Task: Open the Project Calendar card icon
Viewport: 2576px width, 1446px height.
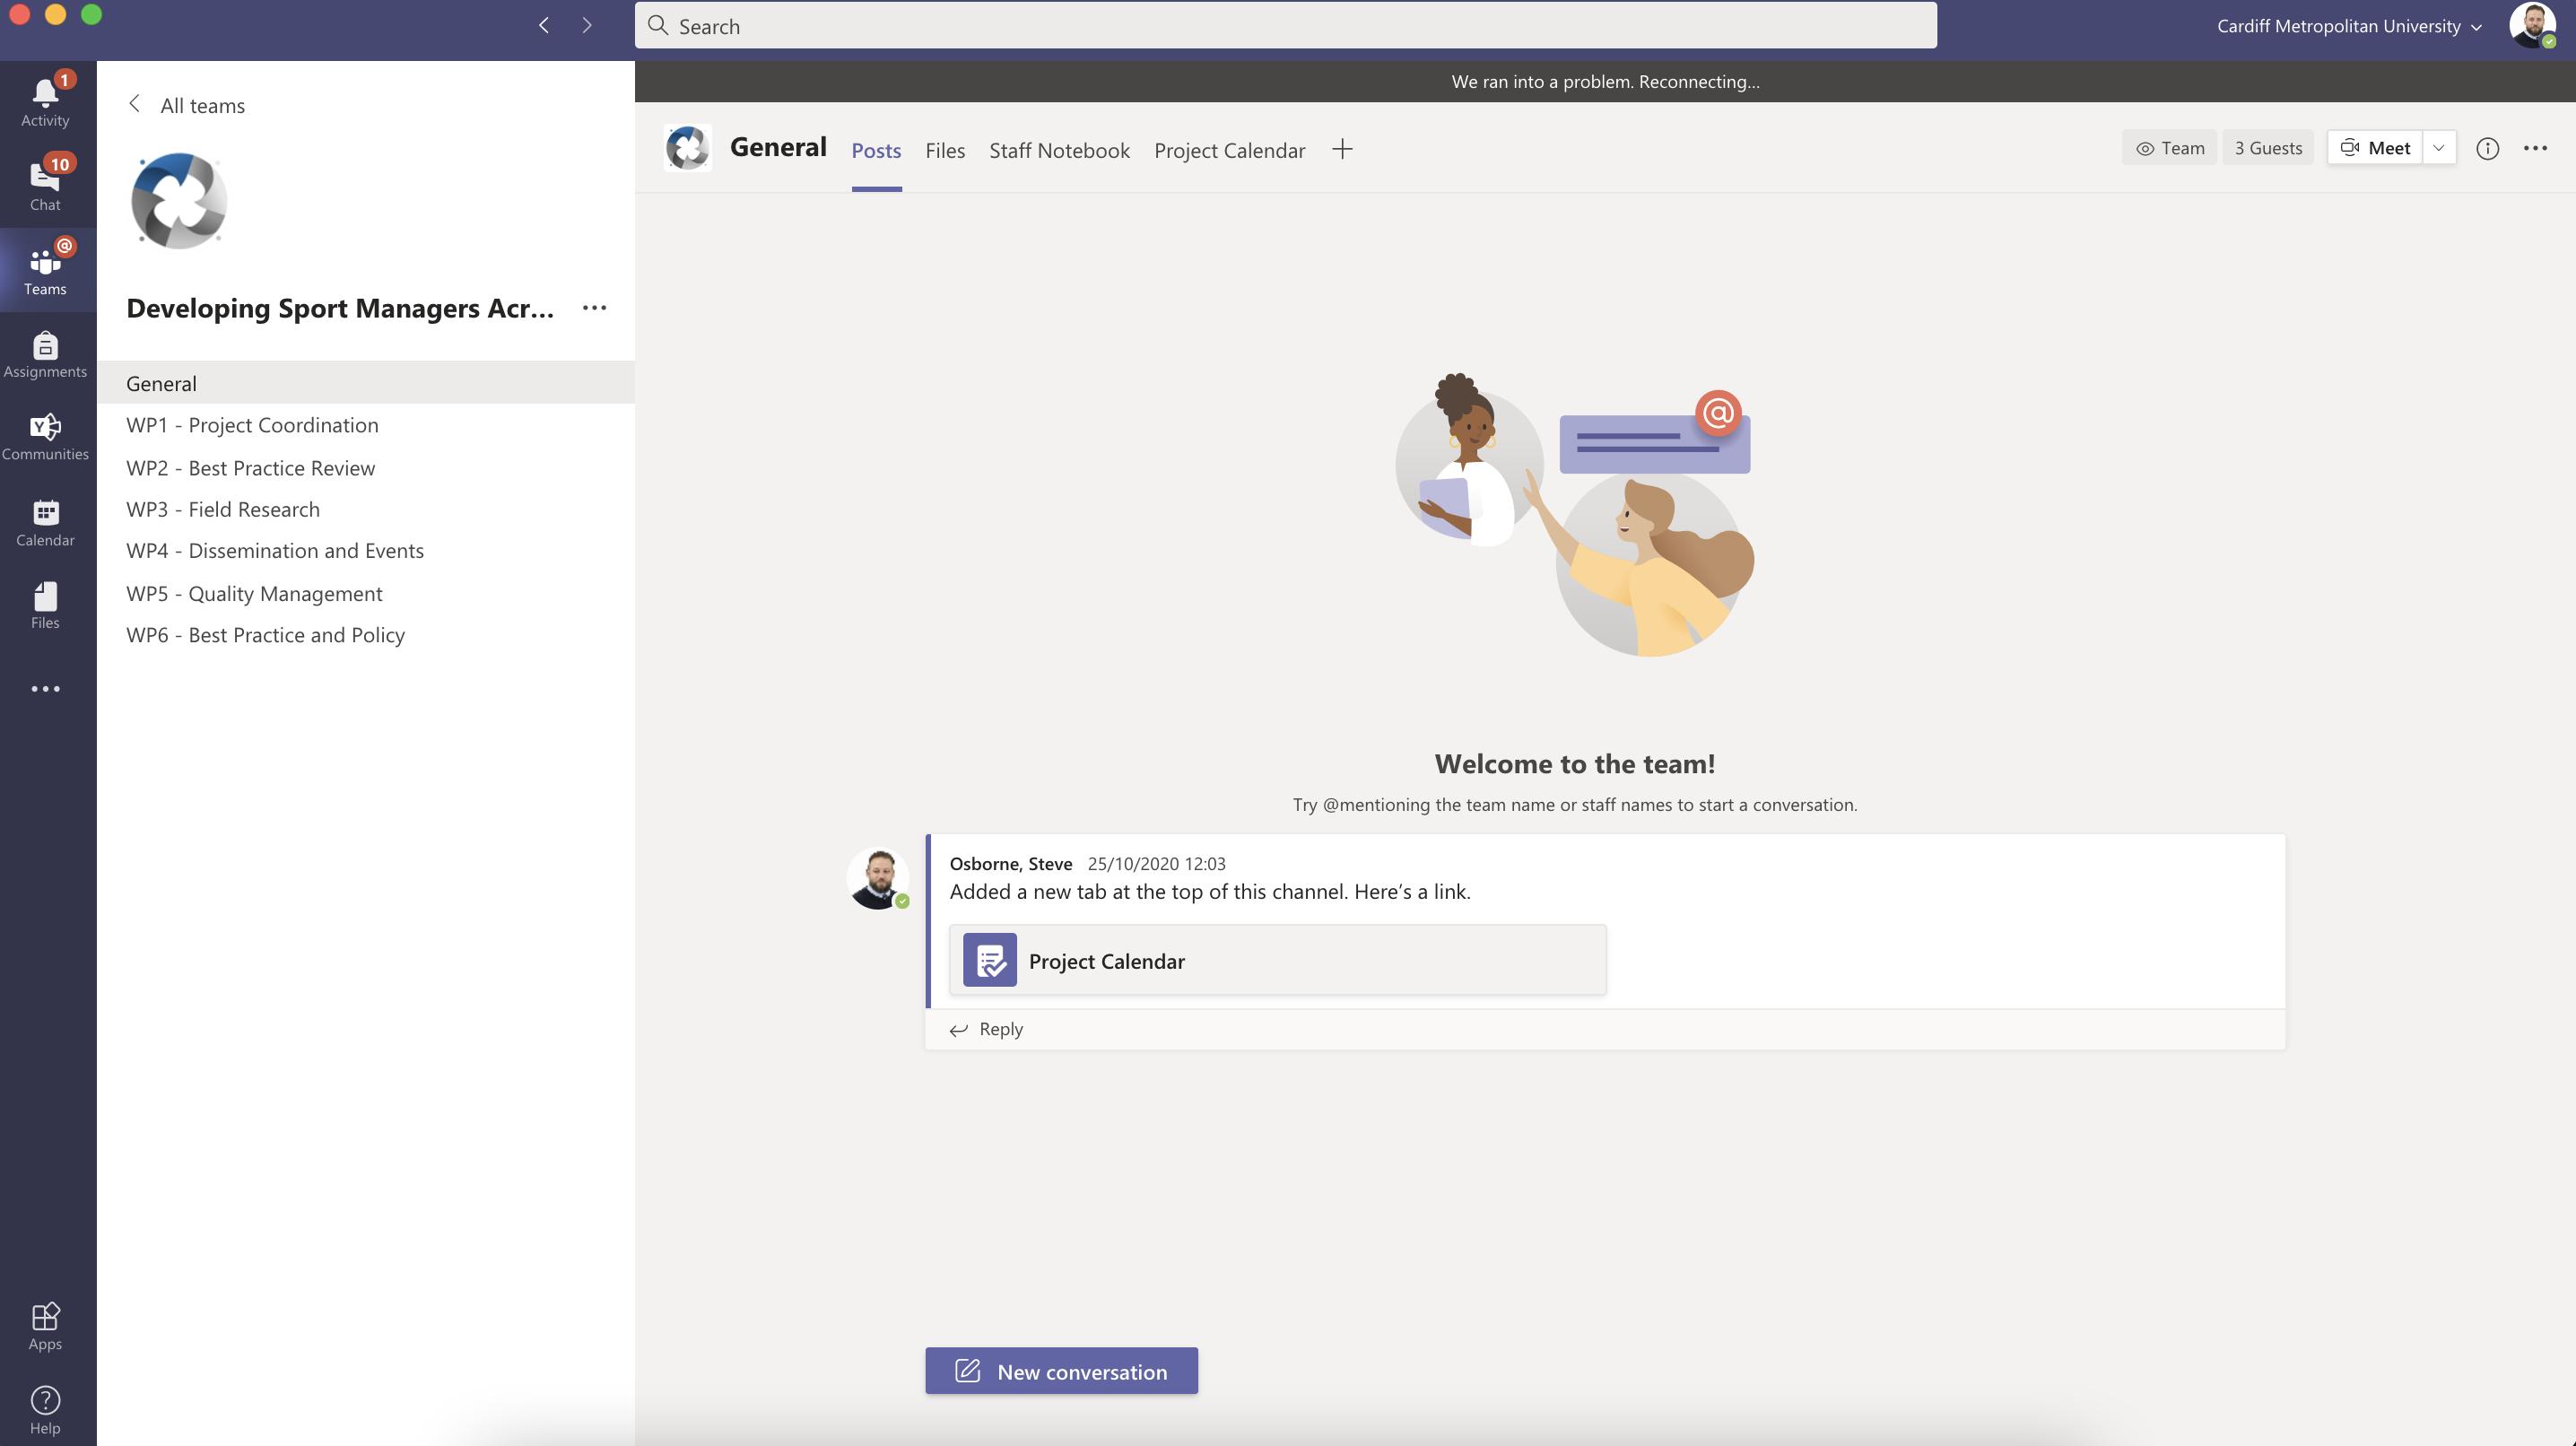Action: click(990, 960)
